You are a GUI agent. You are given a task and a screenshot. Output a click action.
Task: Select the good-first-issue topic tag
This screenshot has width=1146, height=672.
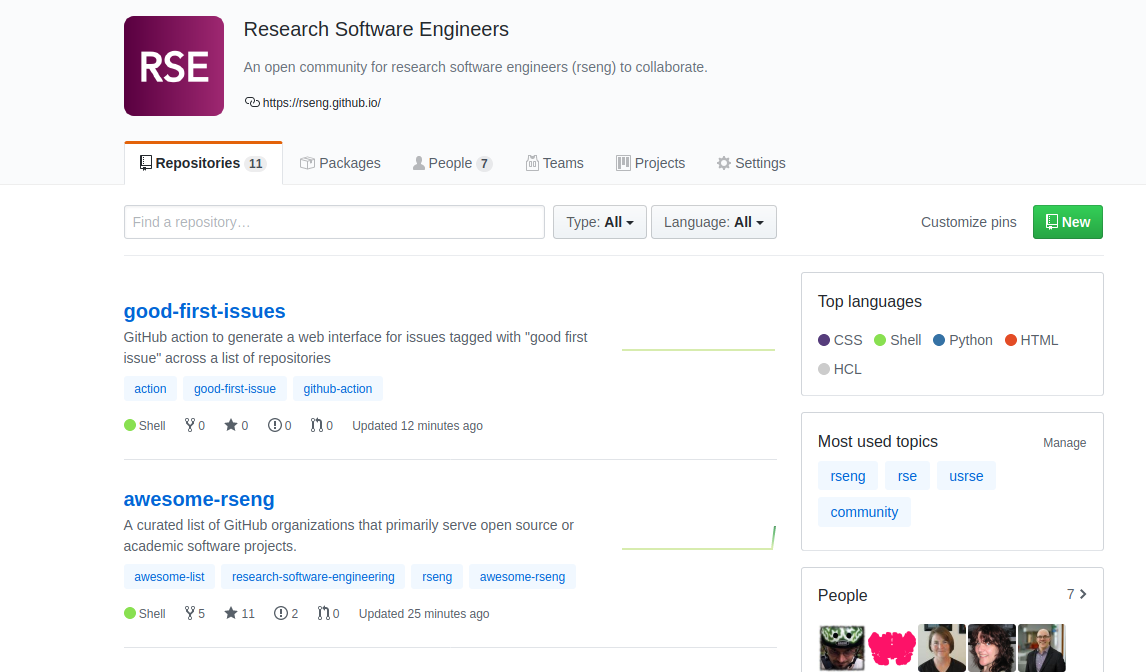pos(235,389)
